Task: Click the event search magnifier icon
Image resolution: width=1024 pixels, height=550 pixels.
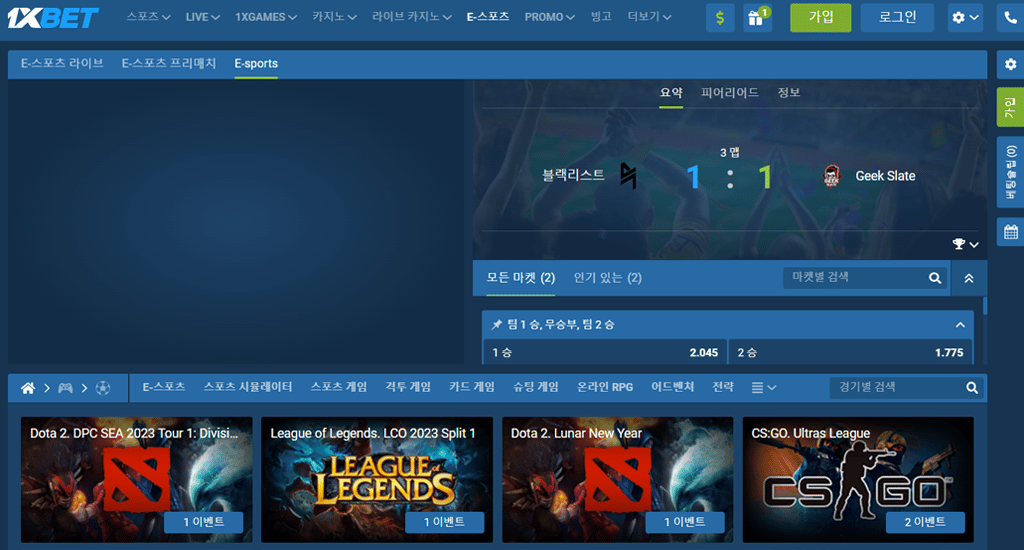Action: tap(972, 388)
